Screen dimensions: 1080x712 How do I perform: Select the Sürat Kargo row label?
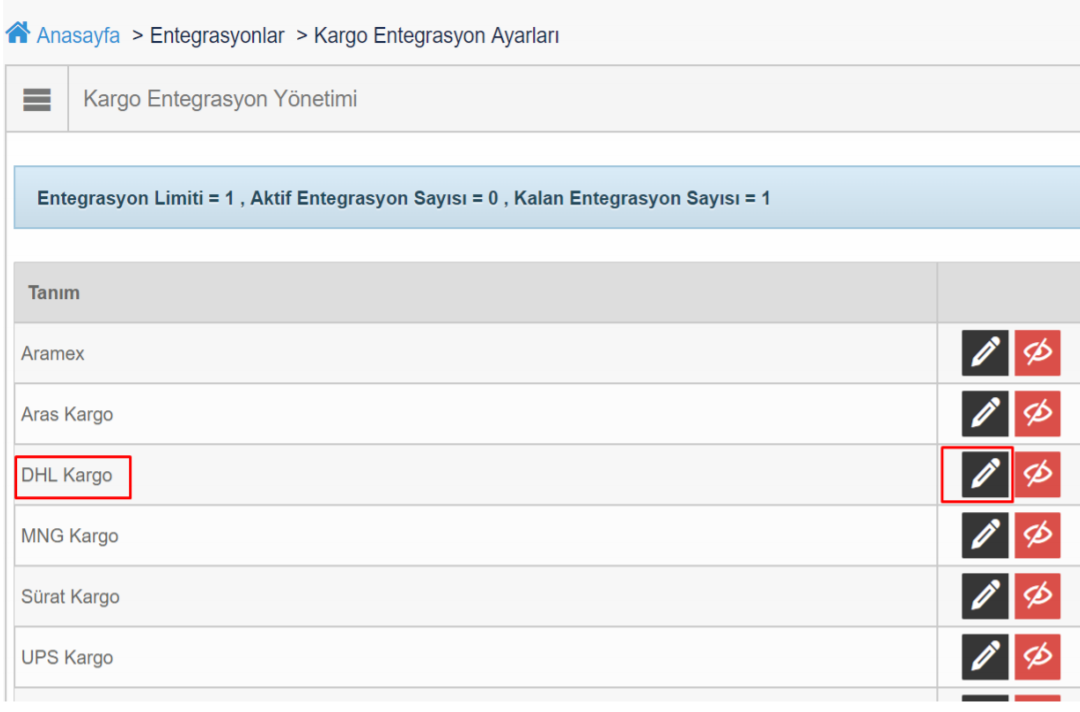point(70,596)
